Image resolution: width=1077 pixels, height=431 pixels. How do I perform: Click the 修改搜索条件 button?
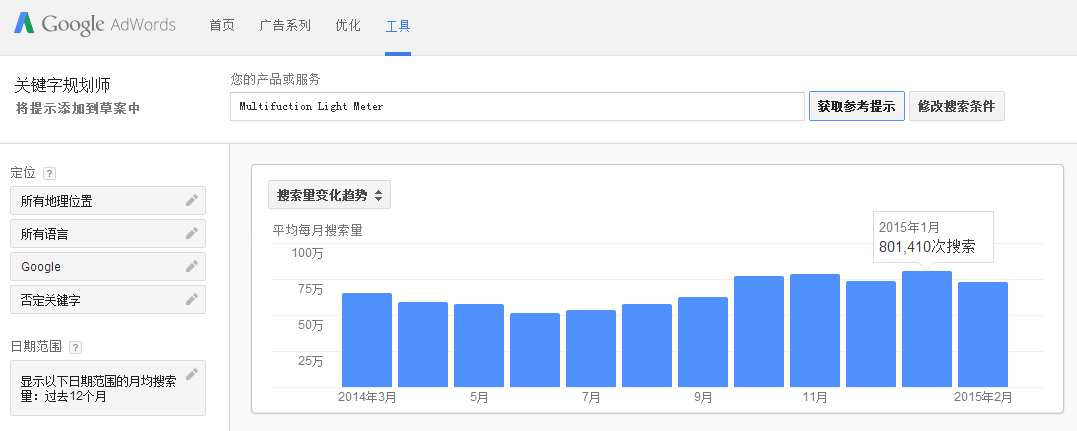[x=956, y=106]
